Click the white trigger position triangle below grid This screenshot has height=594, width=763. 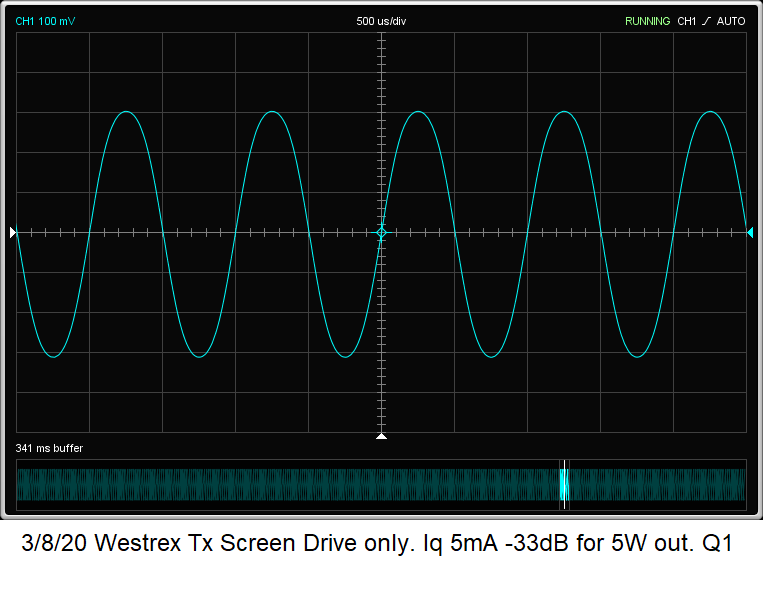tap(382, 436)
